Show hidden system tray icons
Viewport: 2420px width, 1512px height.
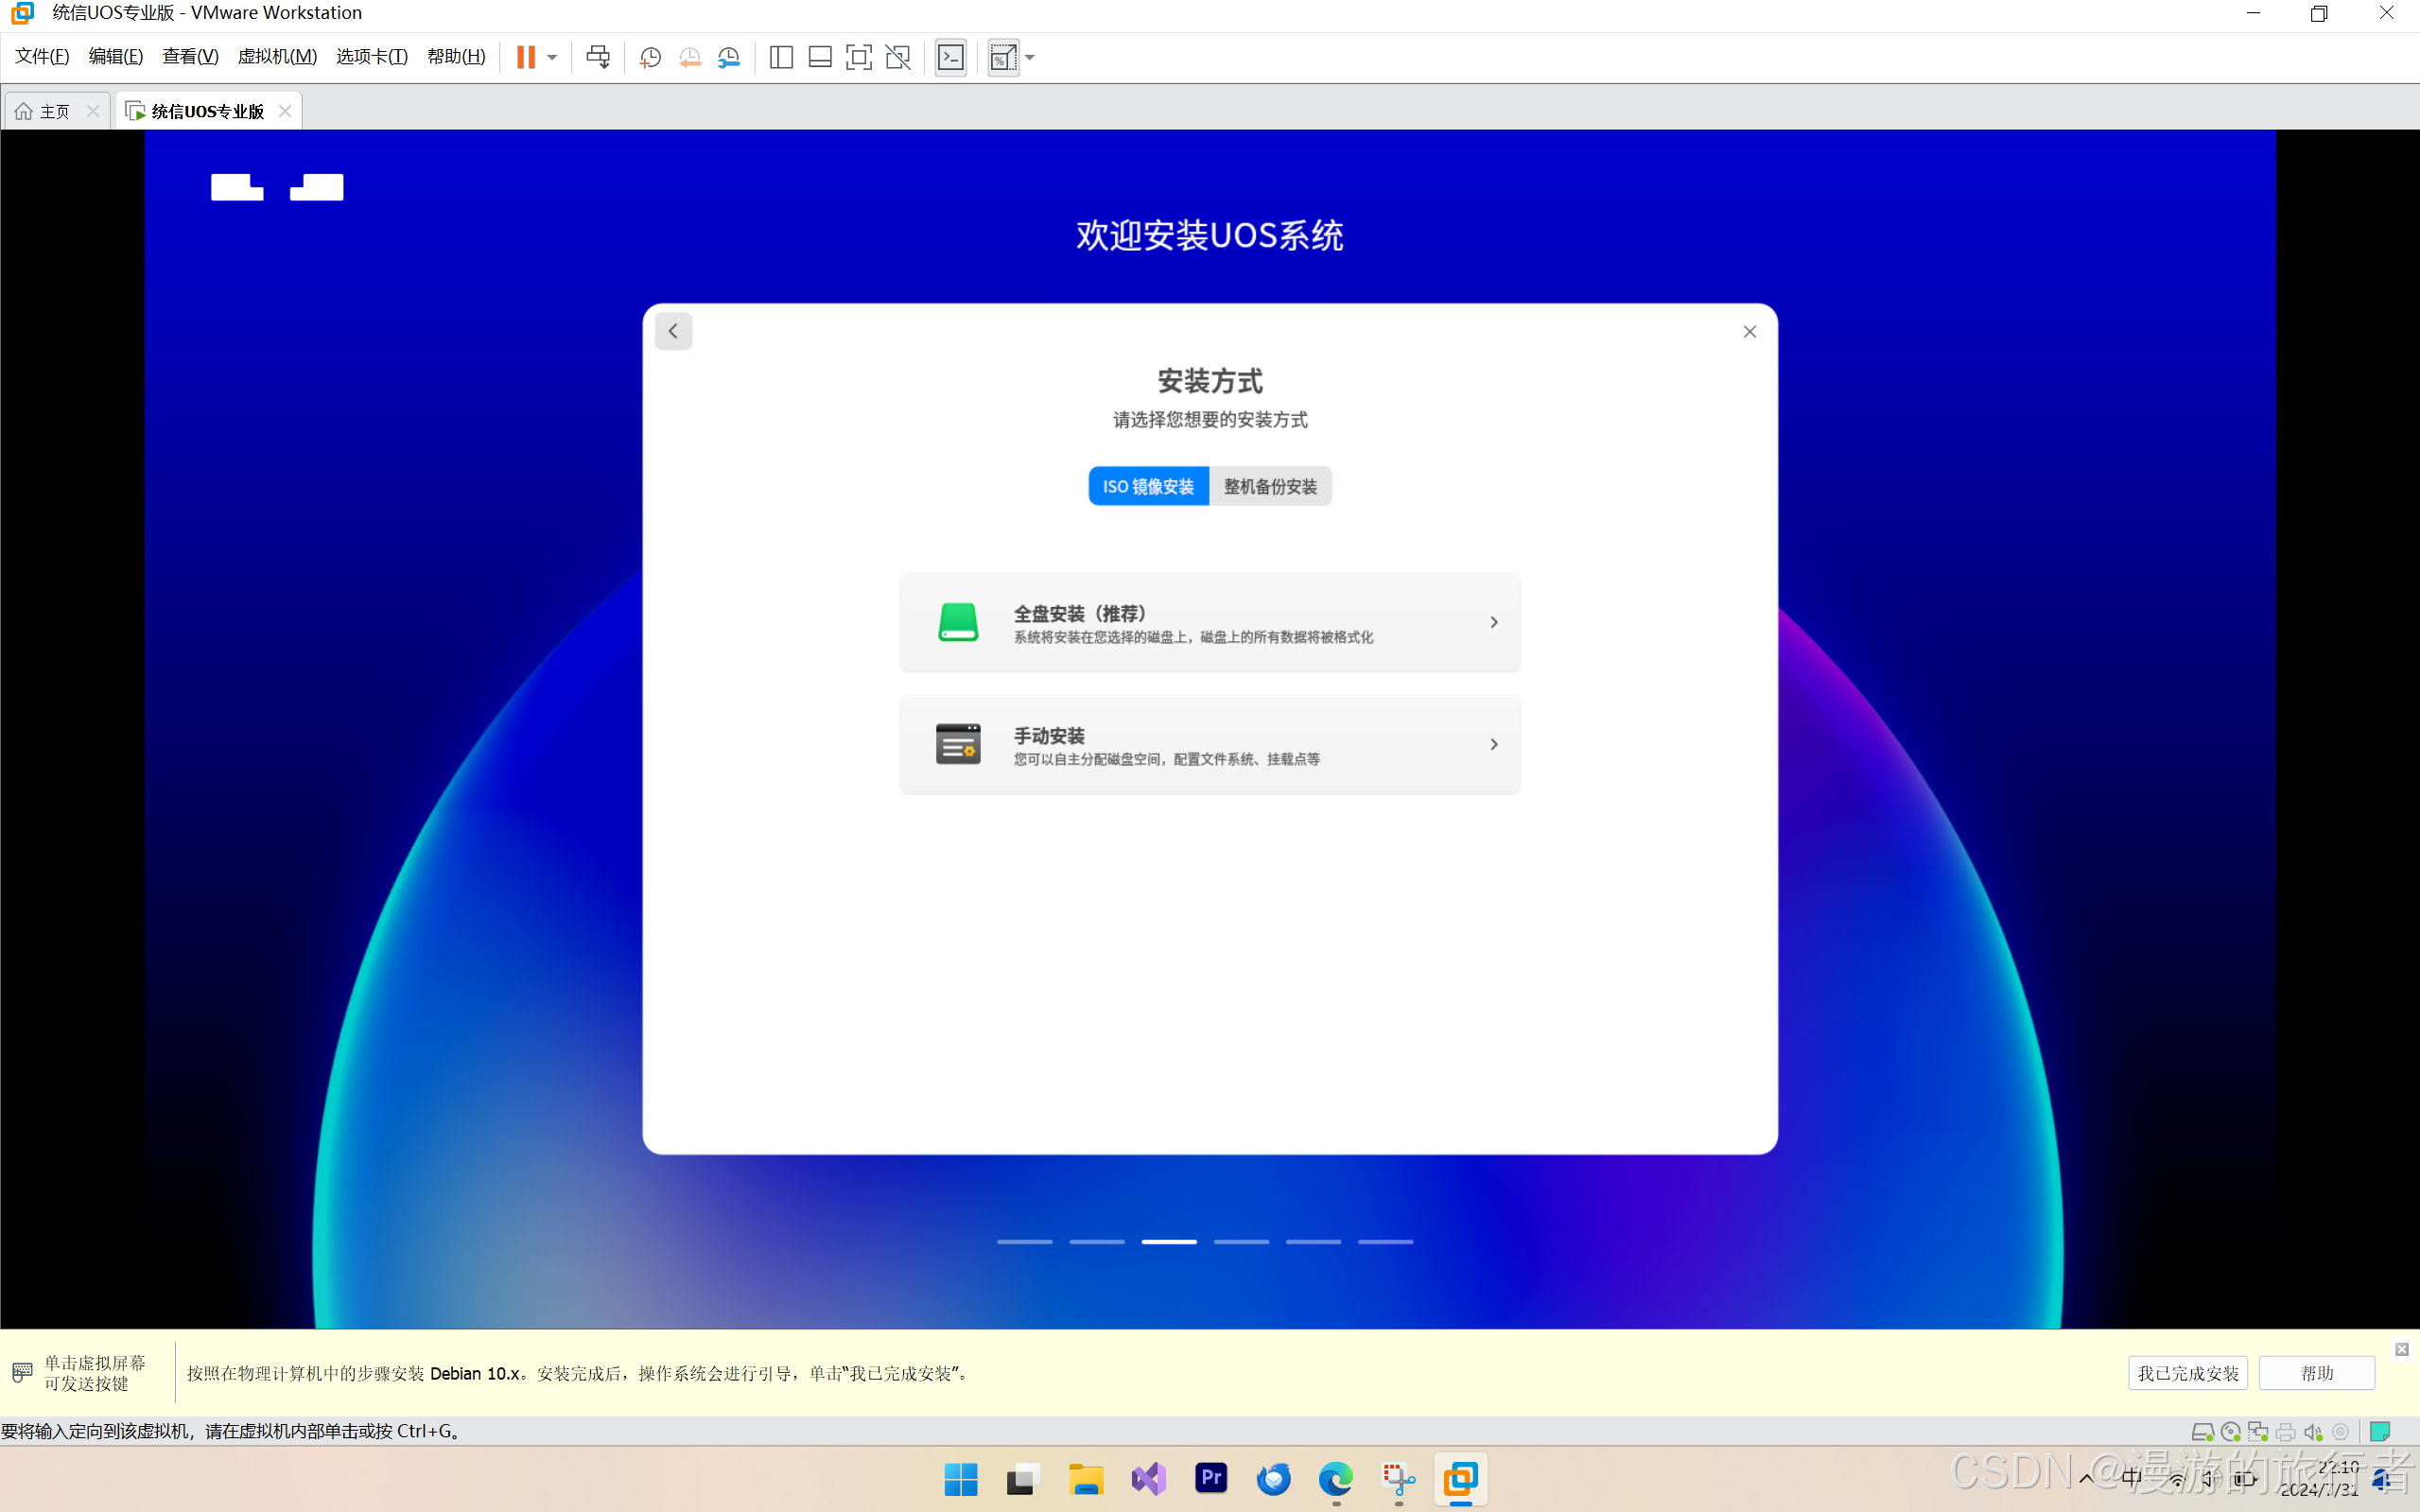click(x=2086, y=1479)
